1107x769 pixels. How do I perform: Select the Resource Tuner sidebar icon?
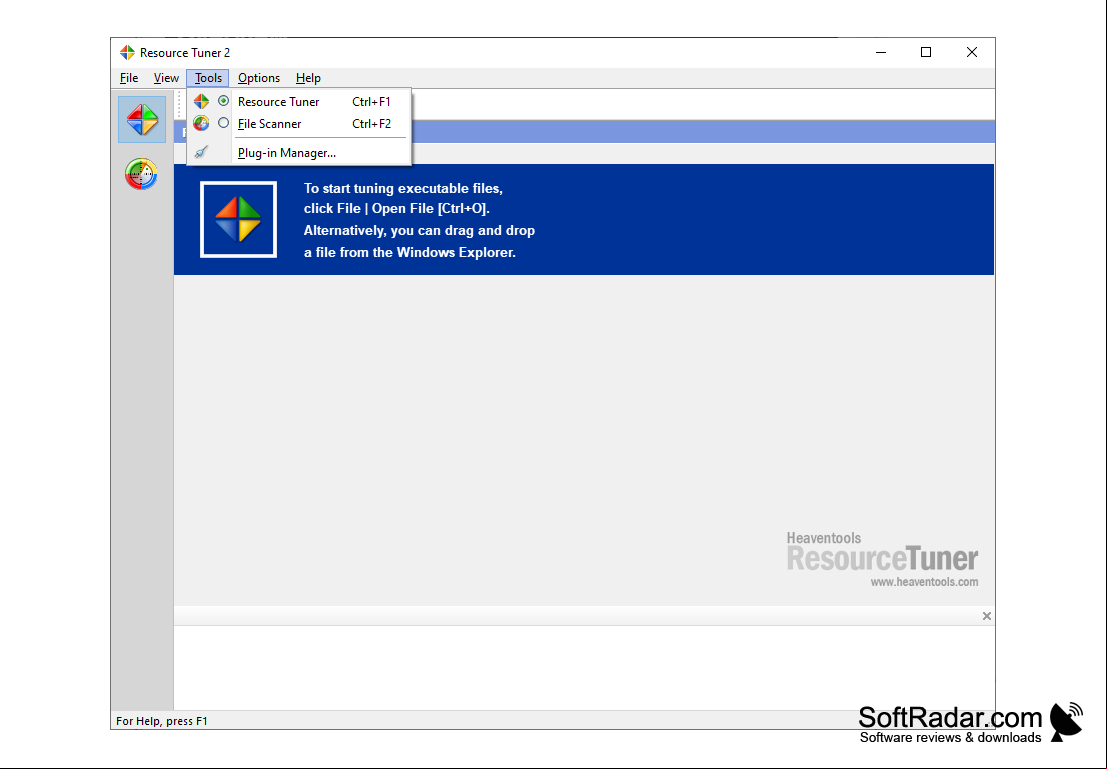[x=142, y=119]
